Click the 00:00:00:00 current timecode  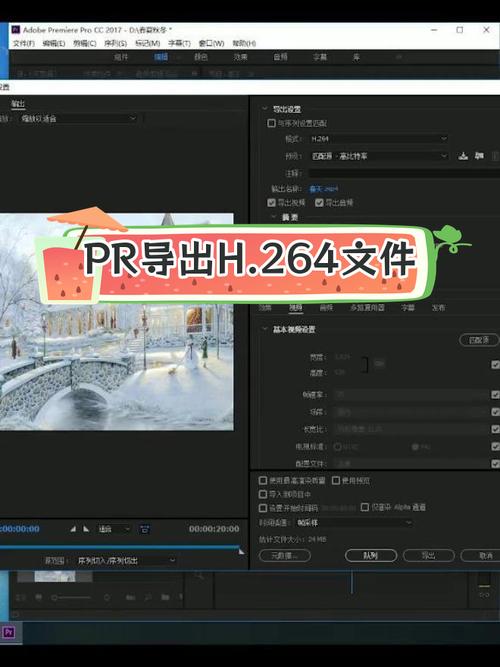[20, 529]
